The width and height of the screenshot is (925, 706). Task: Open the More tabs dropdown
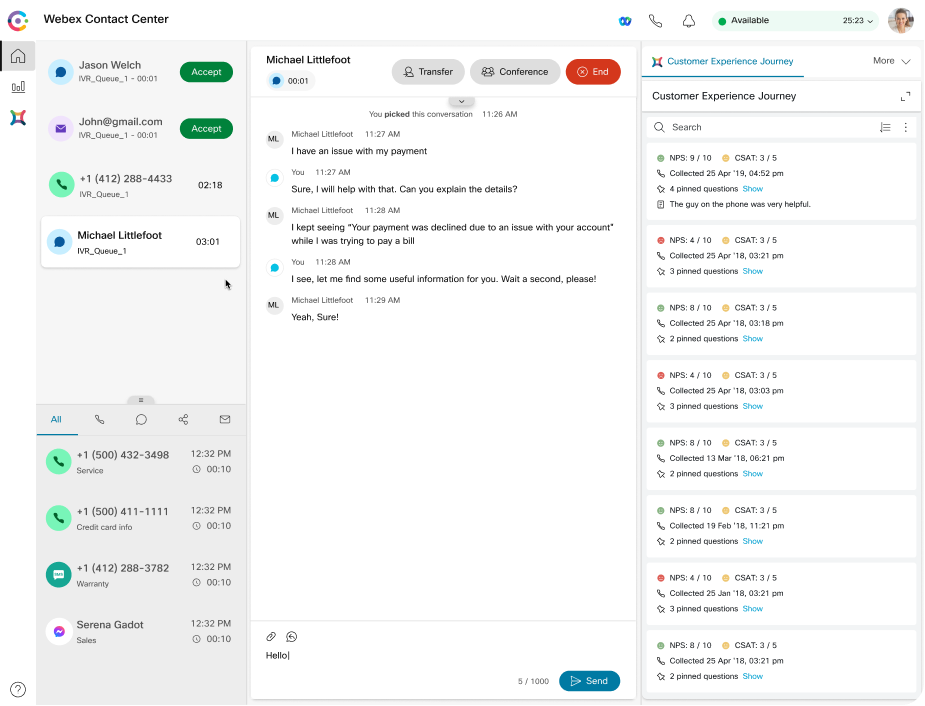pyautogui.click(x=891, y=61)
